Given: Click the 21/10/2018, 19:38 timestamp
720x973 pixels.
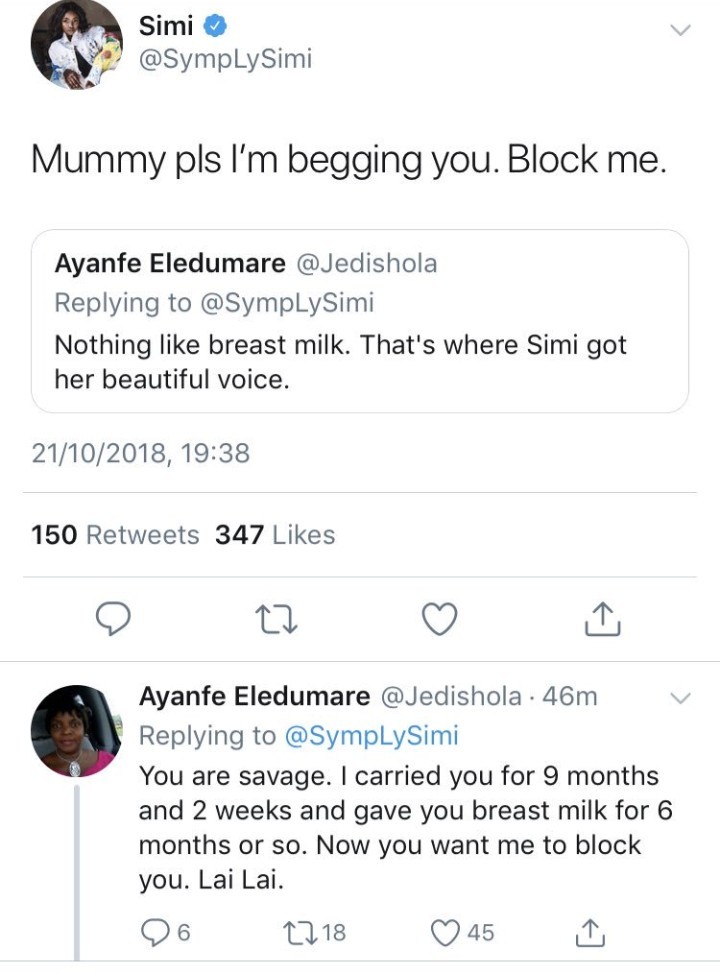Looking at the screenshot, I should [140, 453].
